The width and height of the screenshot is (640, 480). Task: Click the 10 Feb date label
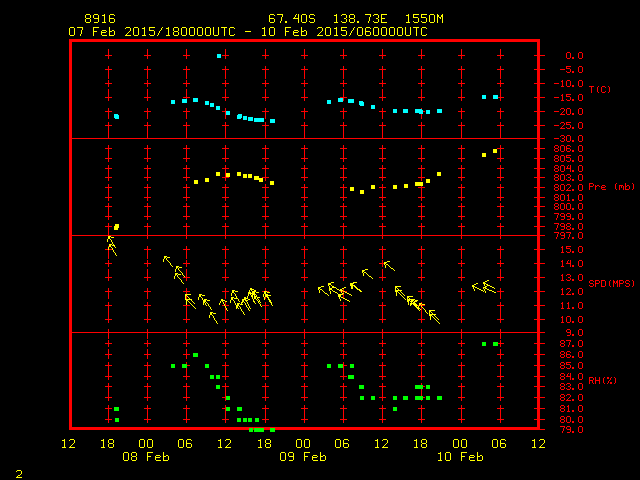tap(459, 456)
